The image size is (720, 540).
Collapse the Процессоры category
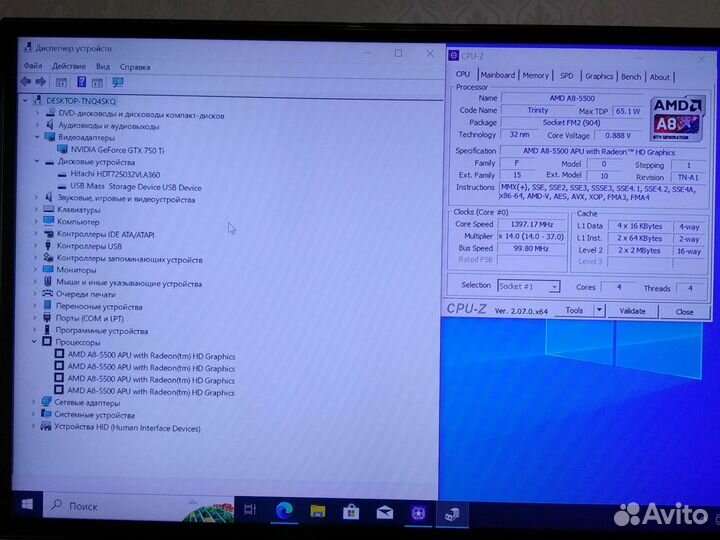click(34, 341)
